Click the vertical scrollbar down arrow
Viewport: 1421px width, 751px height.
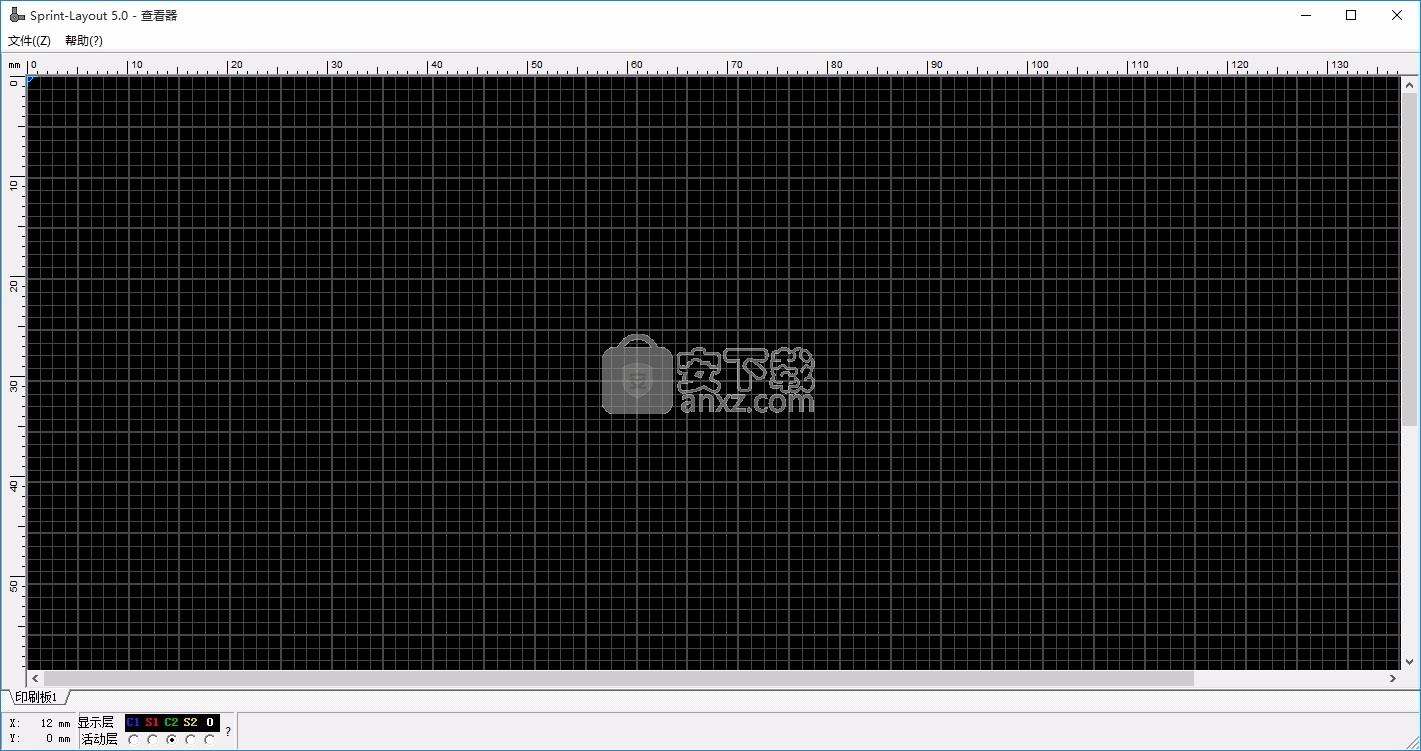(1410, 661)
